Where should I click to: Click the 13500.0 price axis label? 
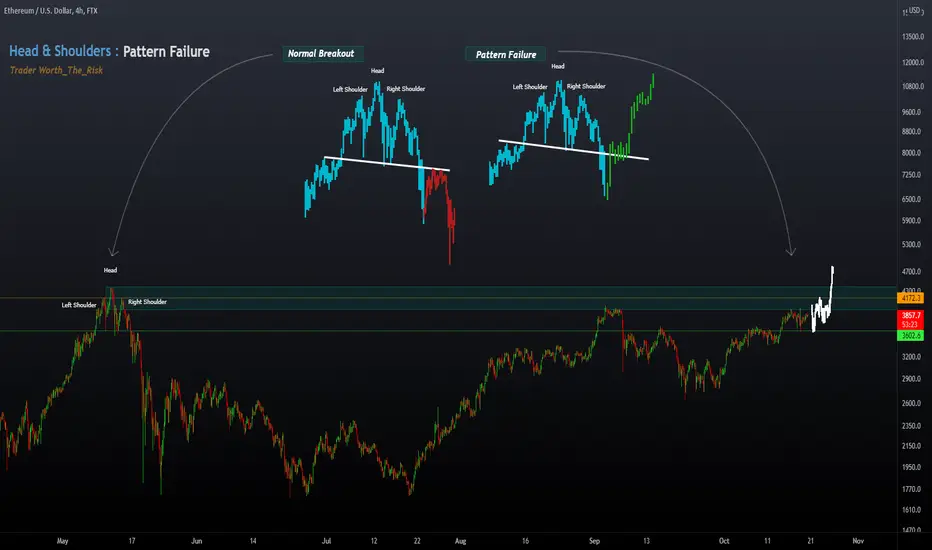click(x=913, y=37)
